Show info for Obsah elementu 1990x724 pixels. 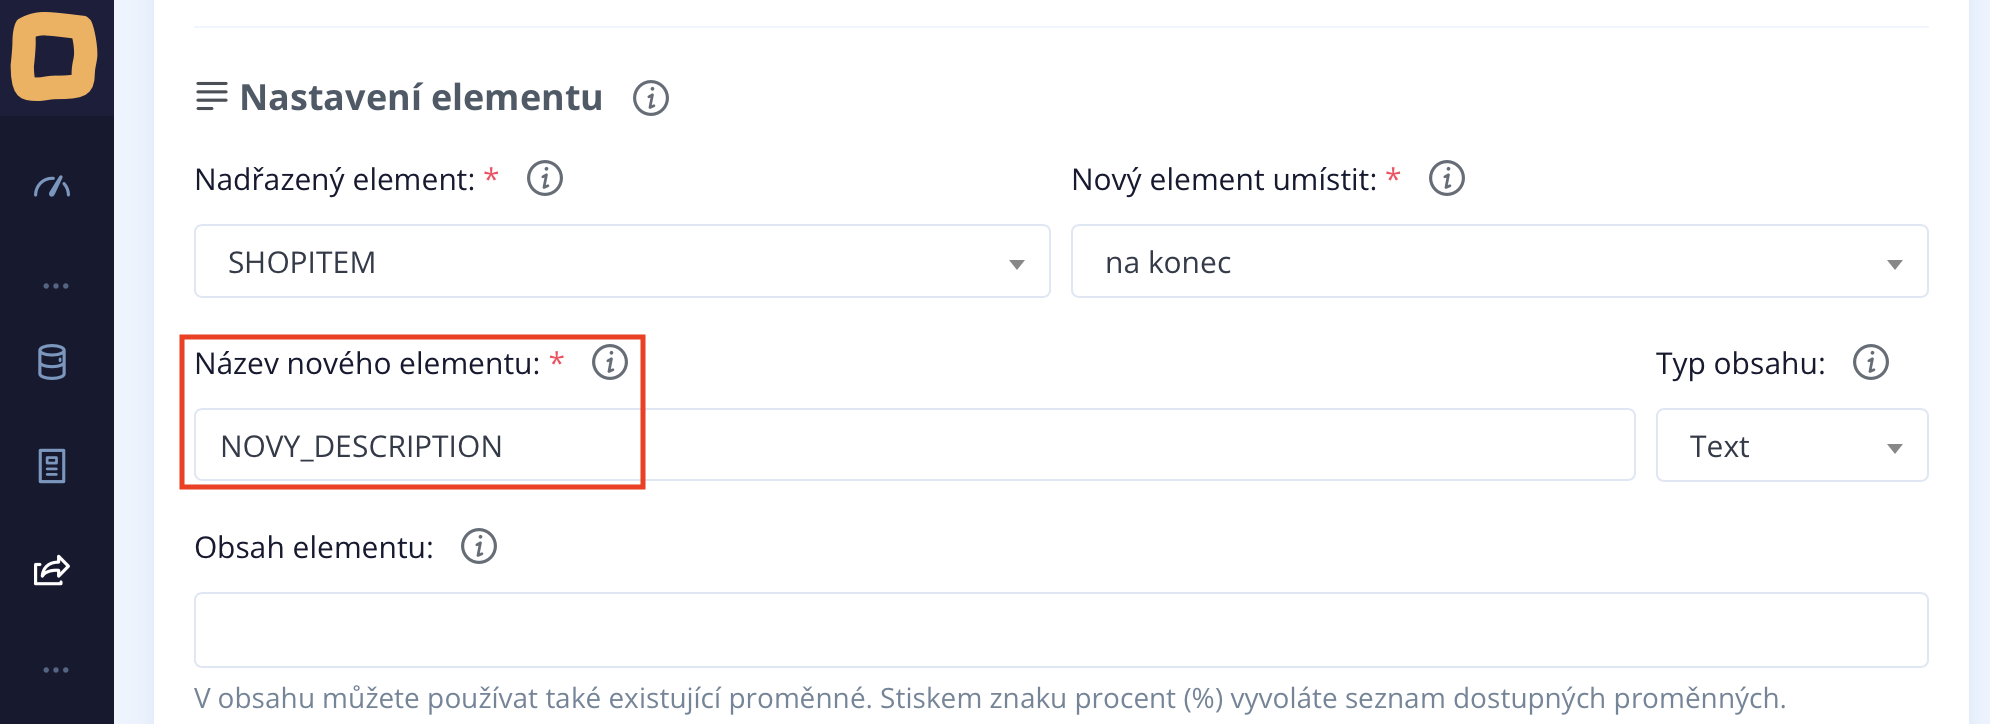click(x=479, y=547)
